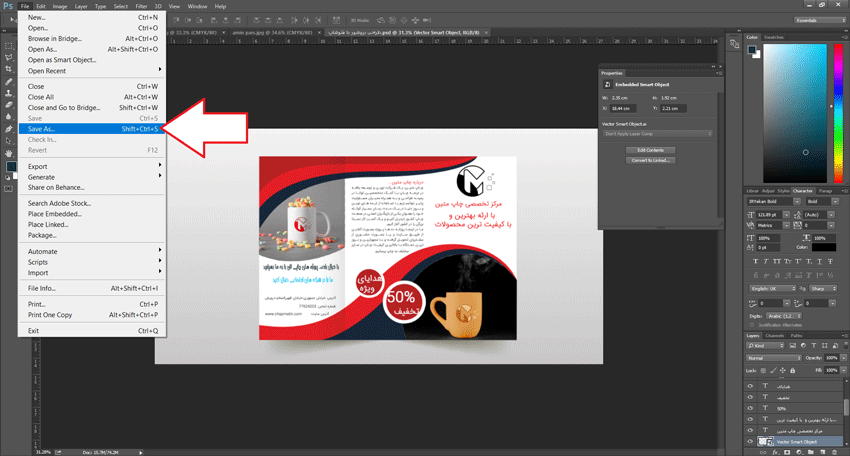The height and width of the screenshot is (456, 850).
Task: Click the Delete Layer trash icon
Action: [x=835, y=452]
